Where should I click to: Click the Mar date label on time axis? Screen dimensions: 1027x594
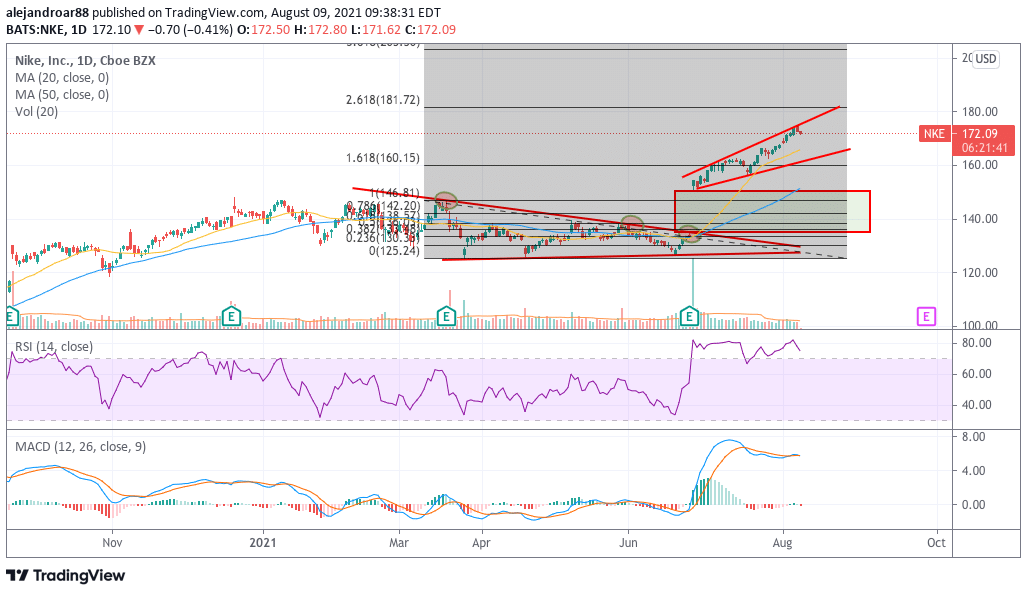pos(398,543)
